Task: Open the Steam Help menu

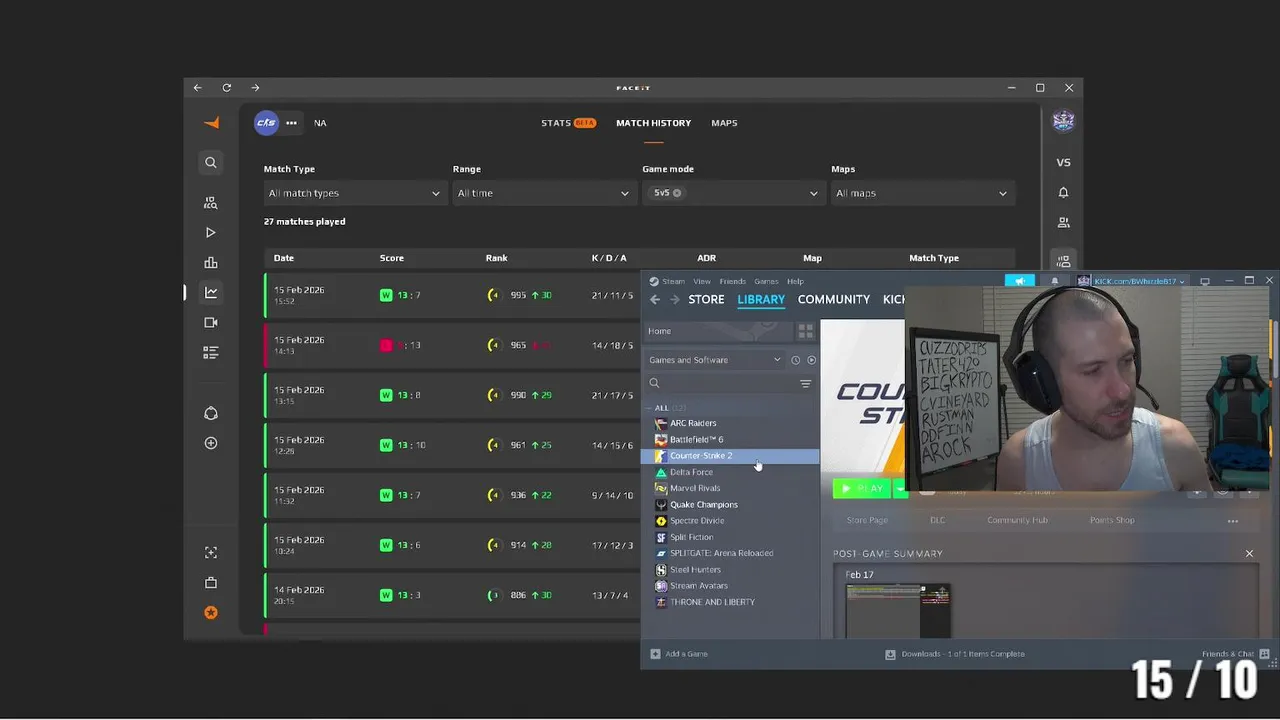Action: tap(795, 281)
